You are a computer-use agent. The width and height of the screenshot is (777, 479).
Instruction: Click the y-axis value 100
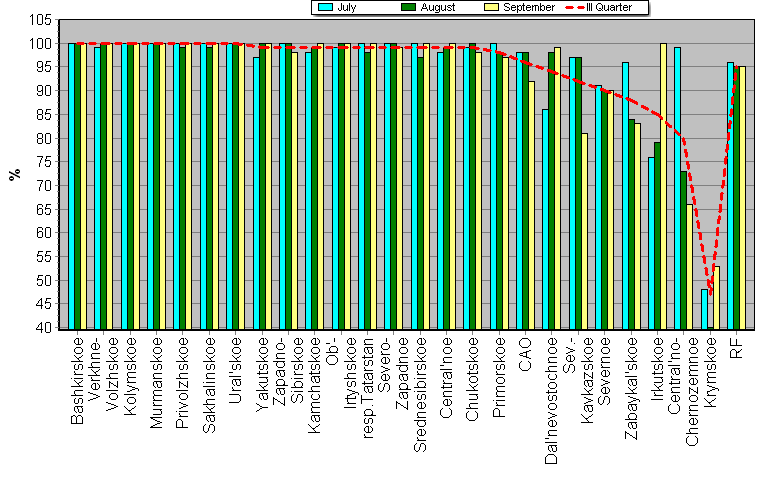(41, 44)
